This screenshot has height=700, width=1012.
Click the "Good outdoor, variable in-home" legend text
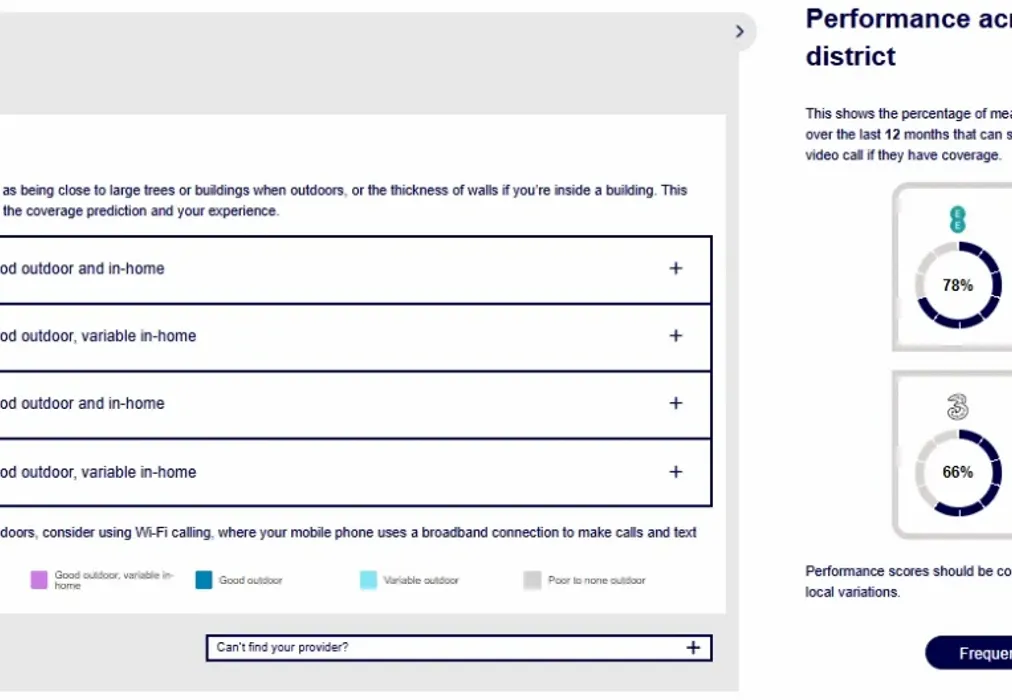(113, 580)
